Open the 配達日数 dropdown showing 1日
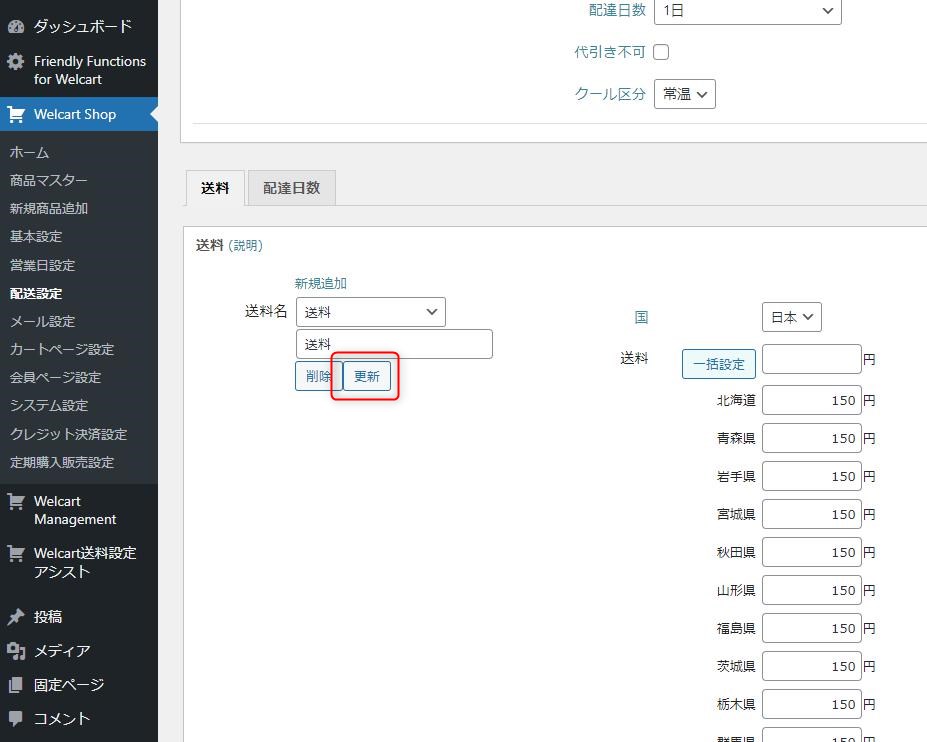 [x=747, y=10]
